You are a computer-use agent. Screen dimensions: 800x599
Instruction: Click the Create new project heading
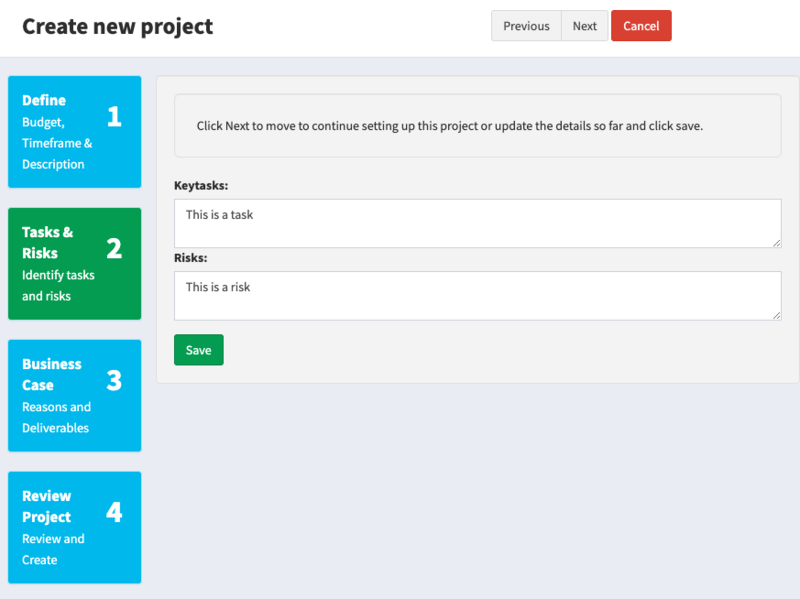117,27
